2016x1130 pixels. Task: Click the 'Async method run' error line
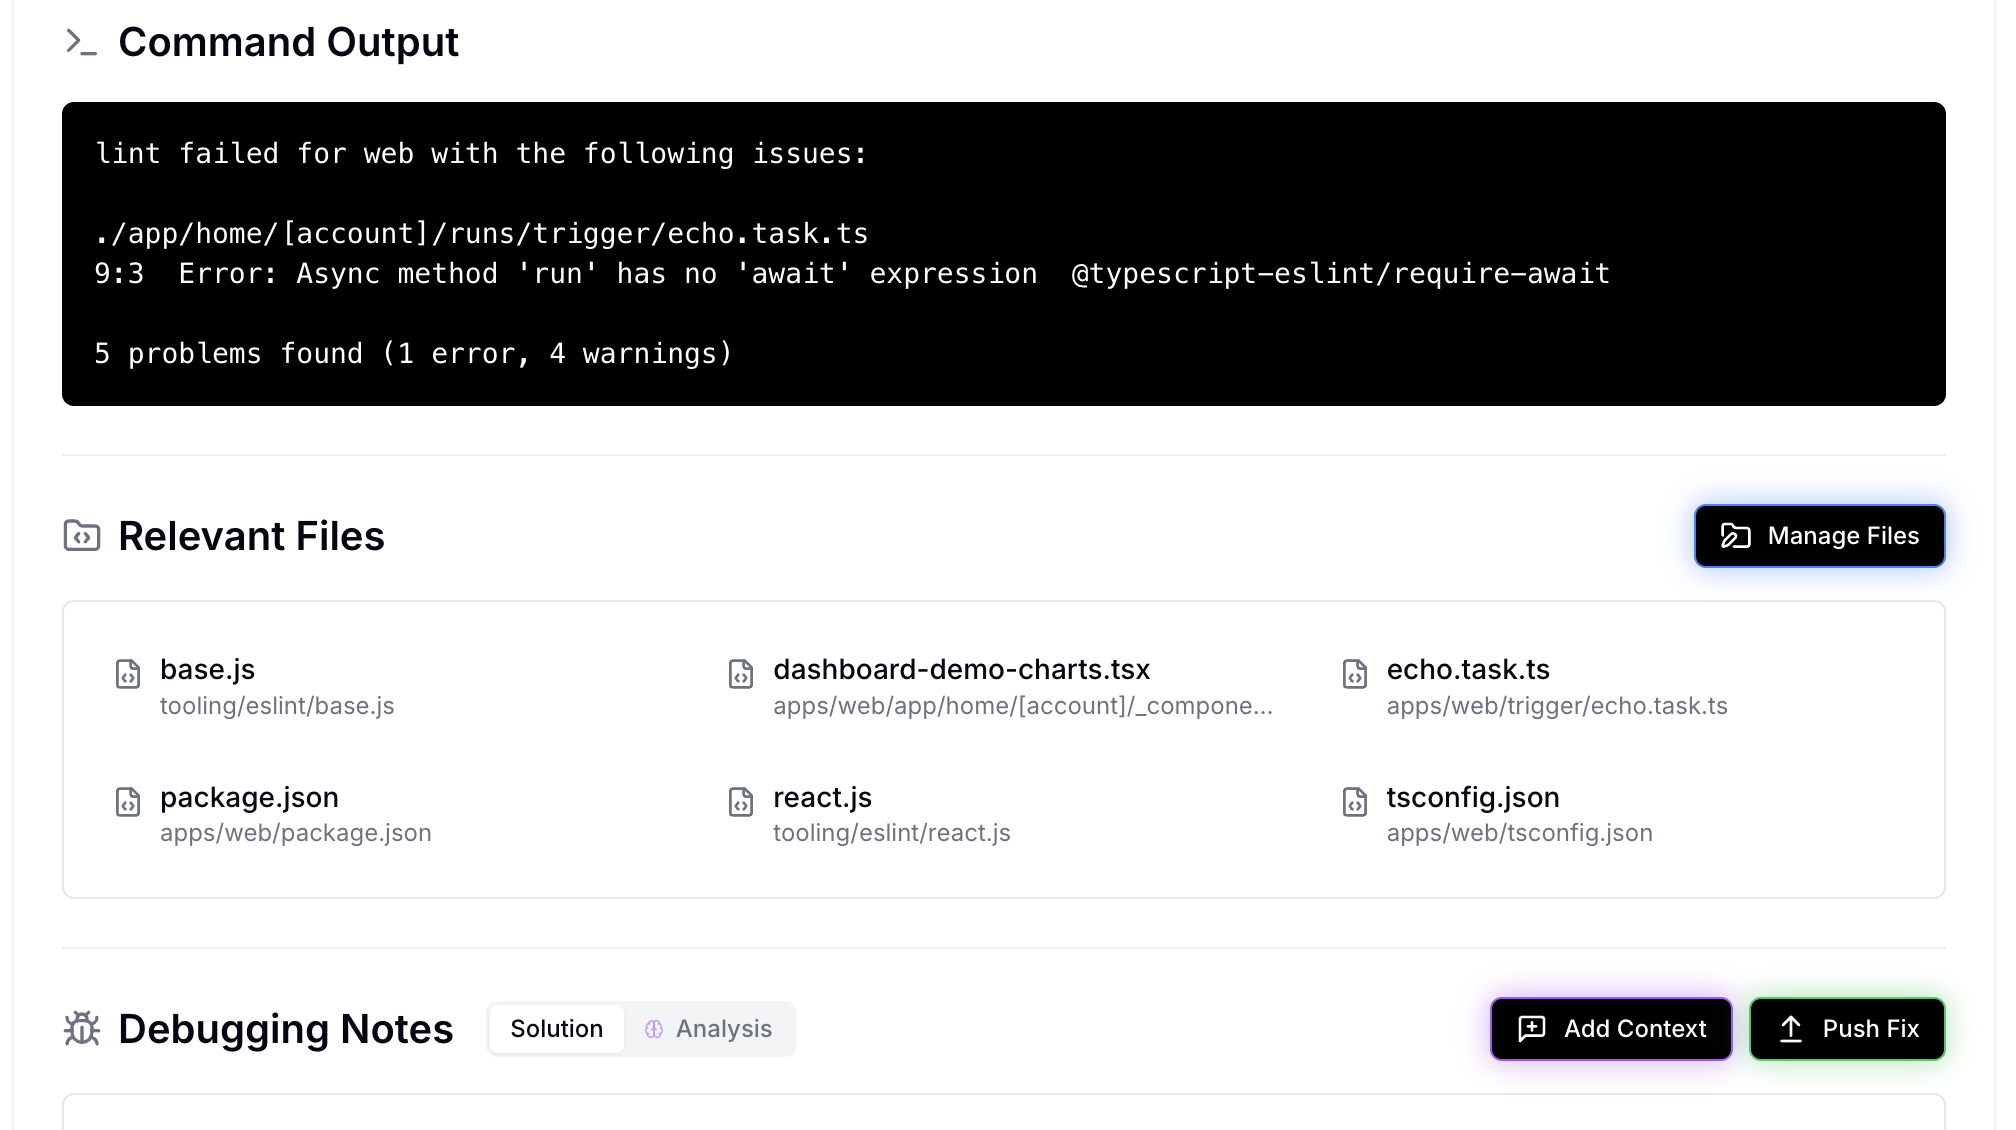tap(852, 274)
